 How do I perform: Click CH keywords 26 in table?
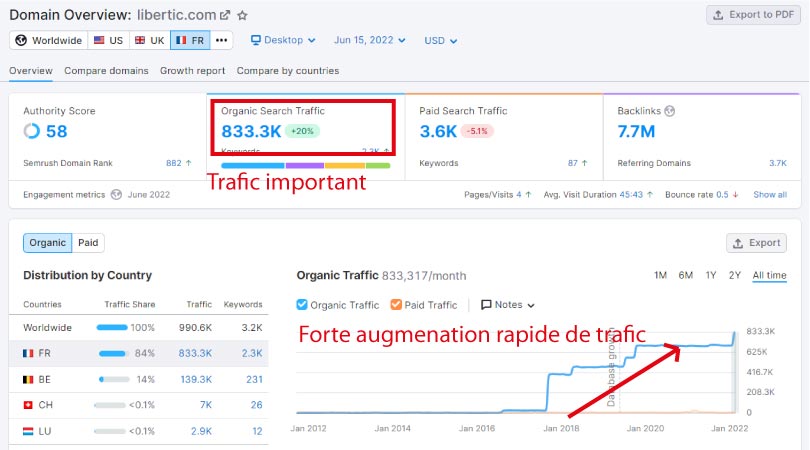[x=256, y=405]
